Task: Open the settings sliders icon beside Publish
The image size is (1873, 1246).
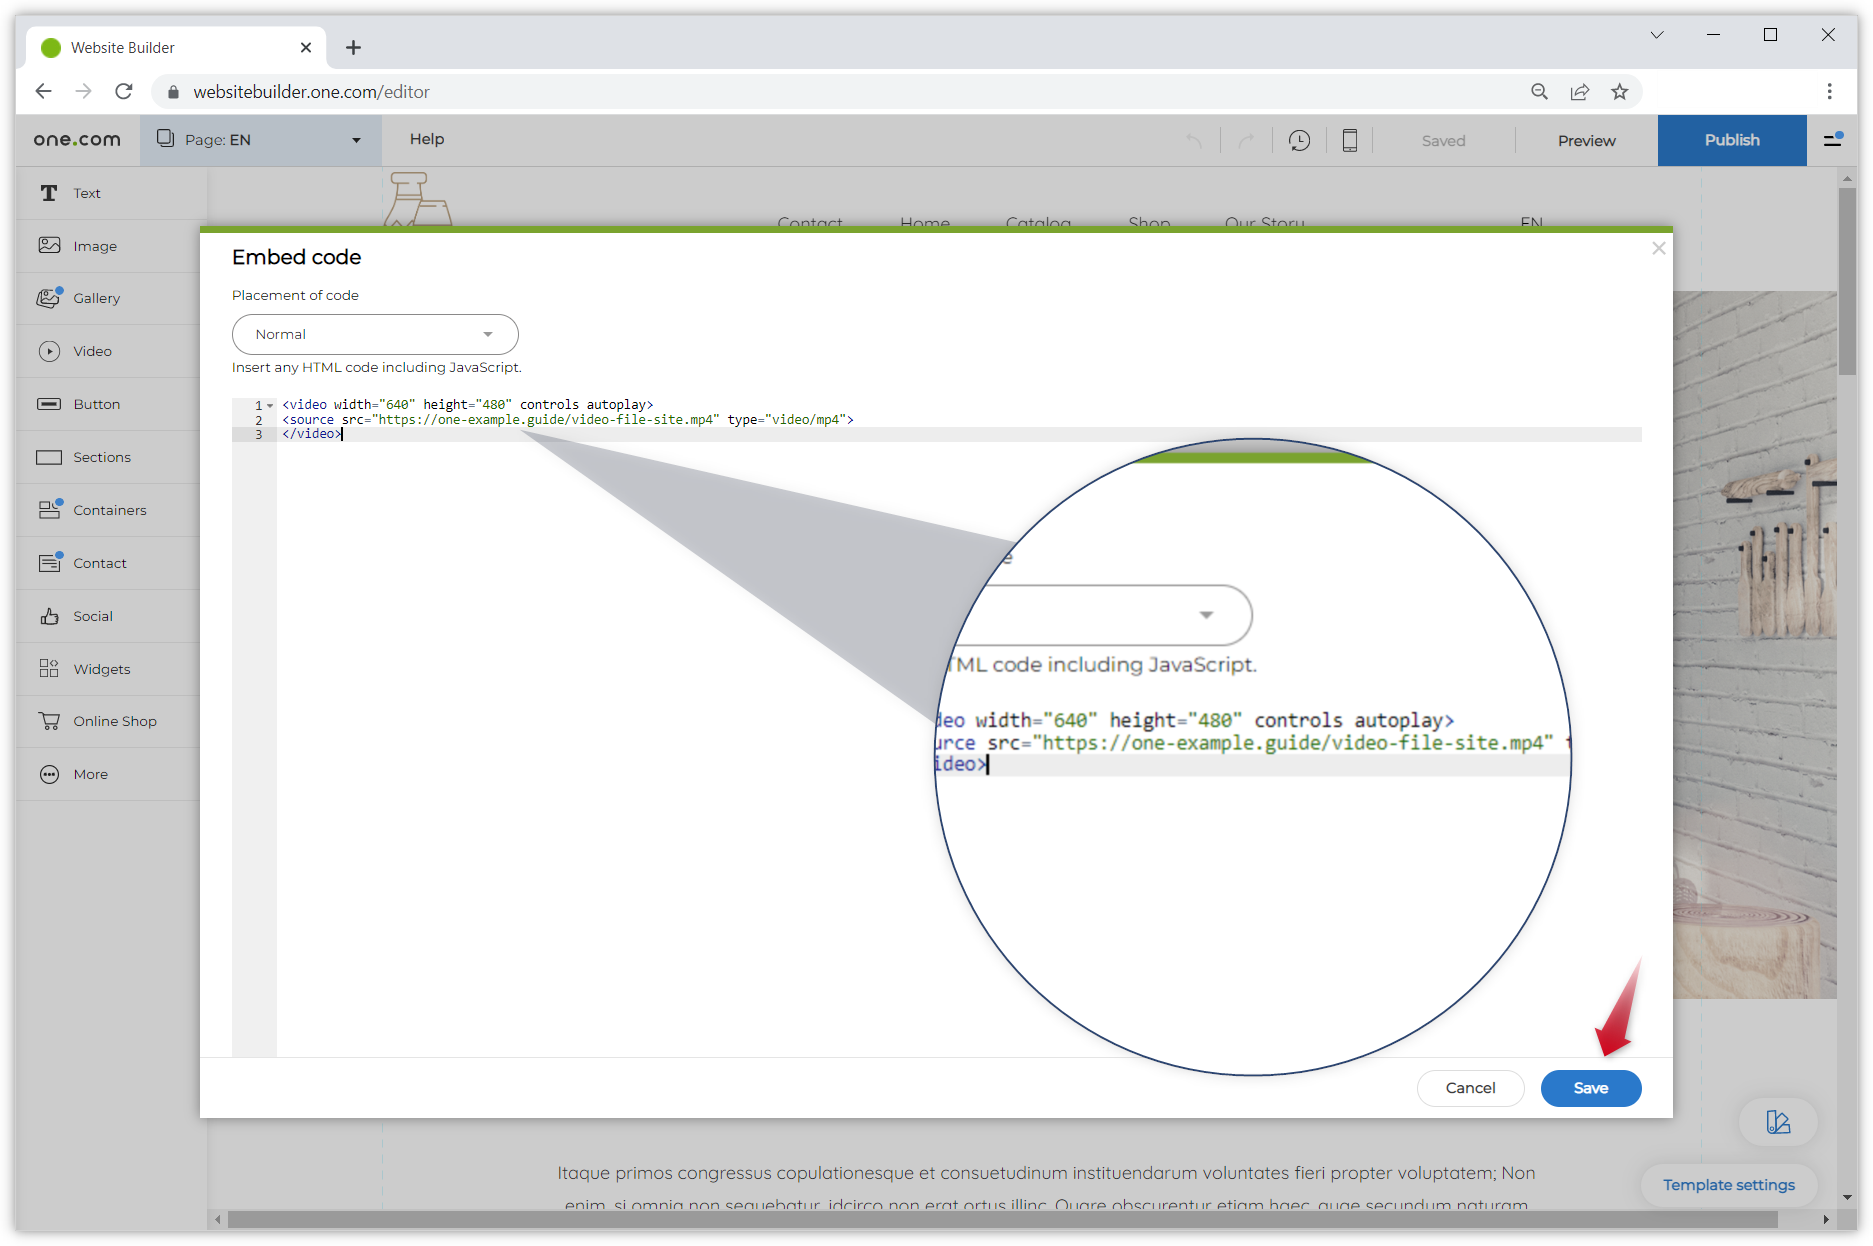Action: point(1833,140)
